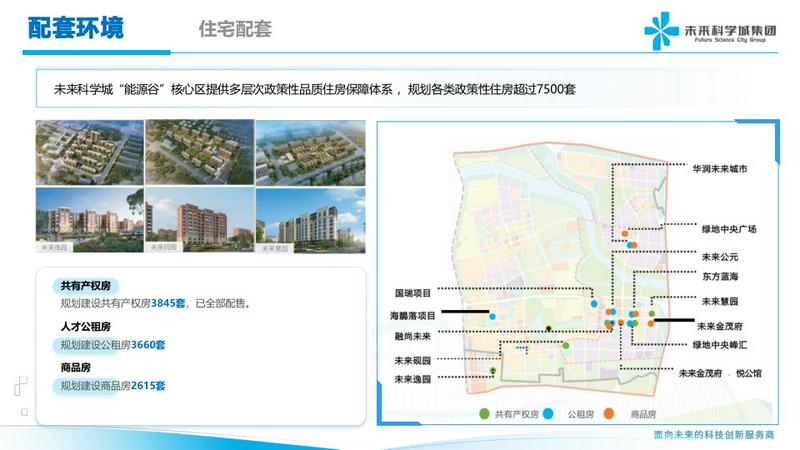800x450 pixels.
Task: Click the 公租房 legend text
Action: (581, 414)
